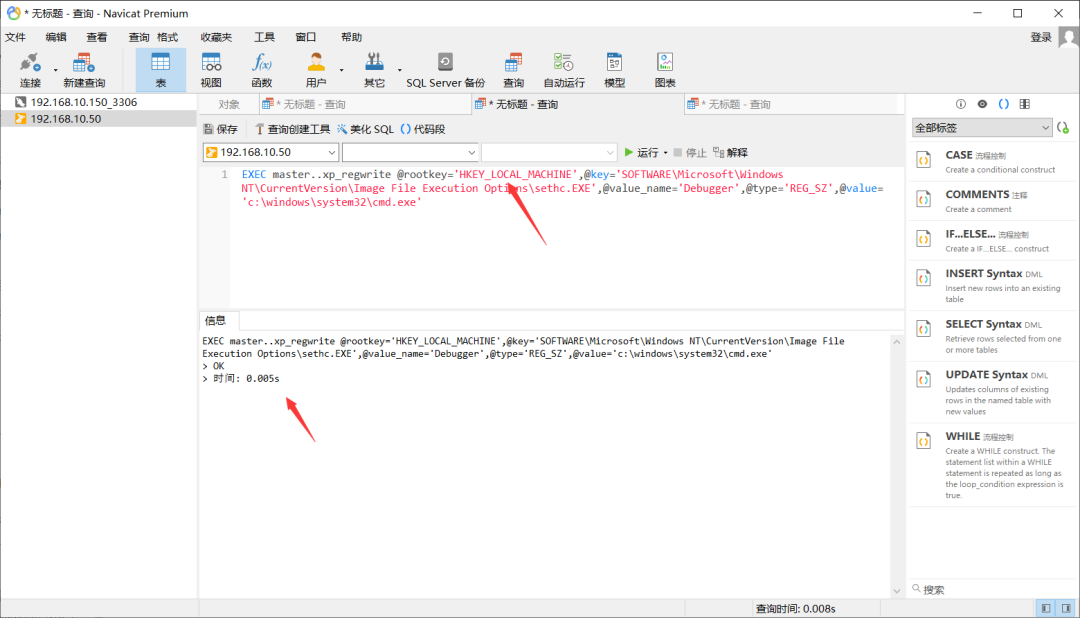Click the SELECT Syntax snippet icon
The image size is (1080, 618).
point(924,329)
